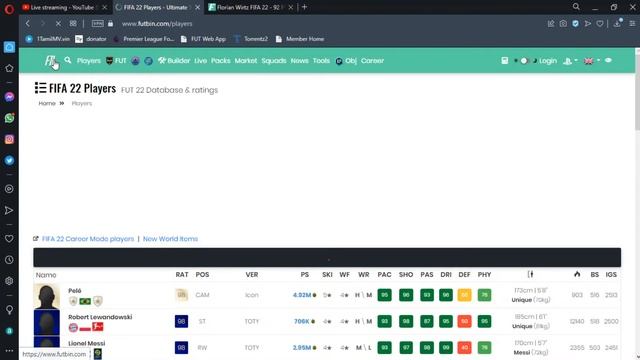Screen dimensions: 640x360
Task: Open the Speed Dial grid icon
Action: pos(73,24)
